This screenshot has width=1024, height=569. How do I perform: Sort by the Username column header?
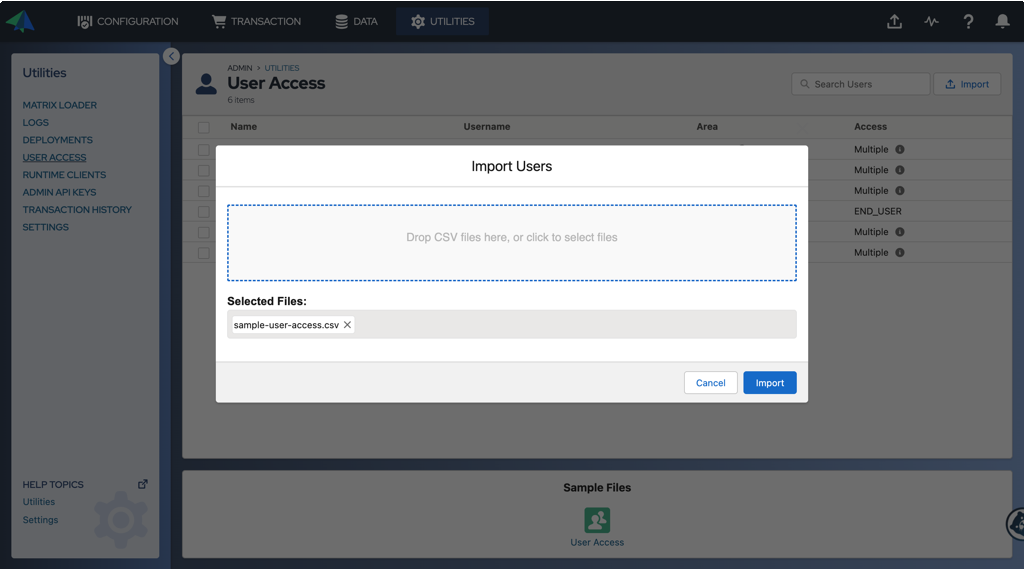click(487, 127)
